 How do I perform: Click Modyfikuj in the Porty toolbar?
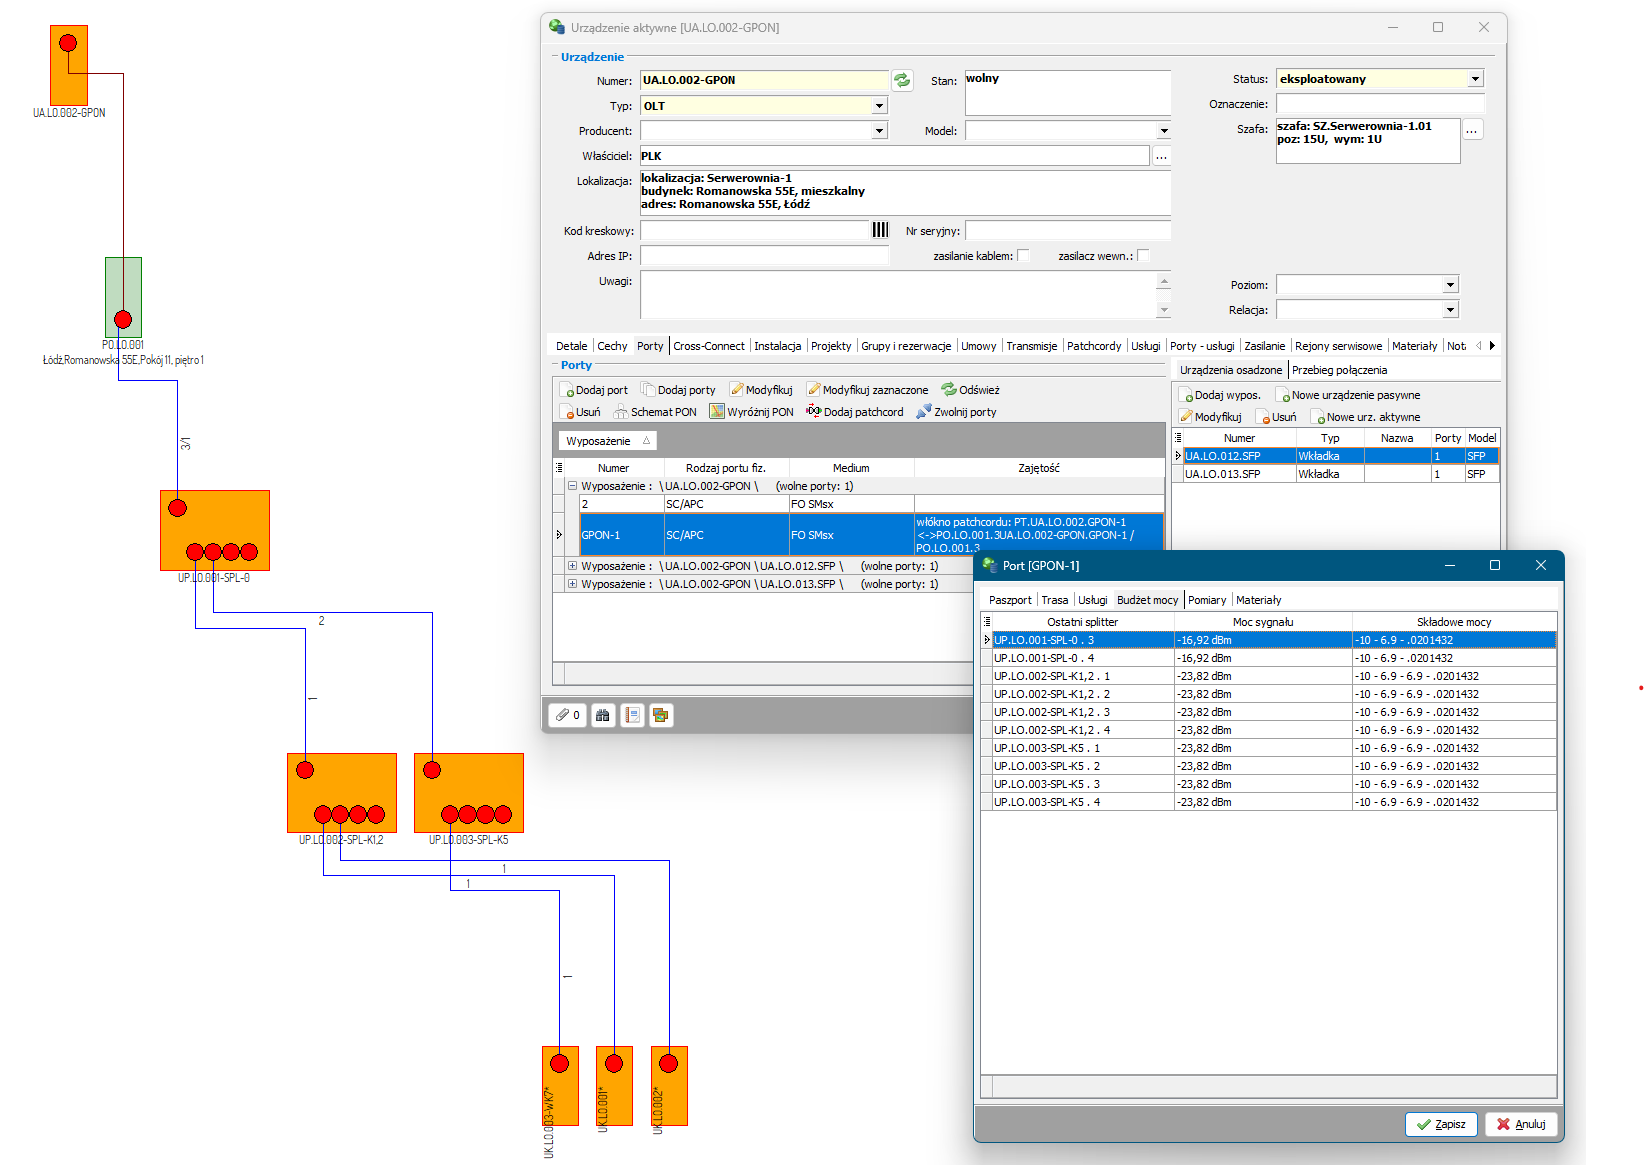[761, 390]
